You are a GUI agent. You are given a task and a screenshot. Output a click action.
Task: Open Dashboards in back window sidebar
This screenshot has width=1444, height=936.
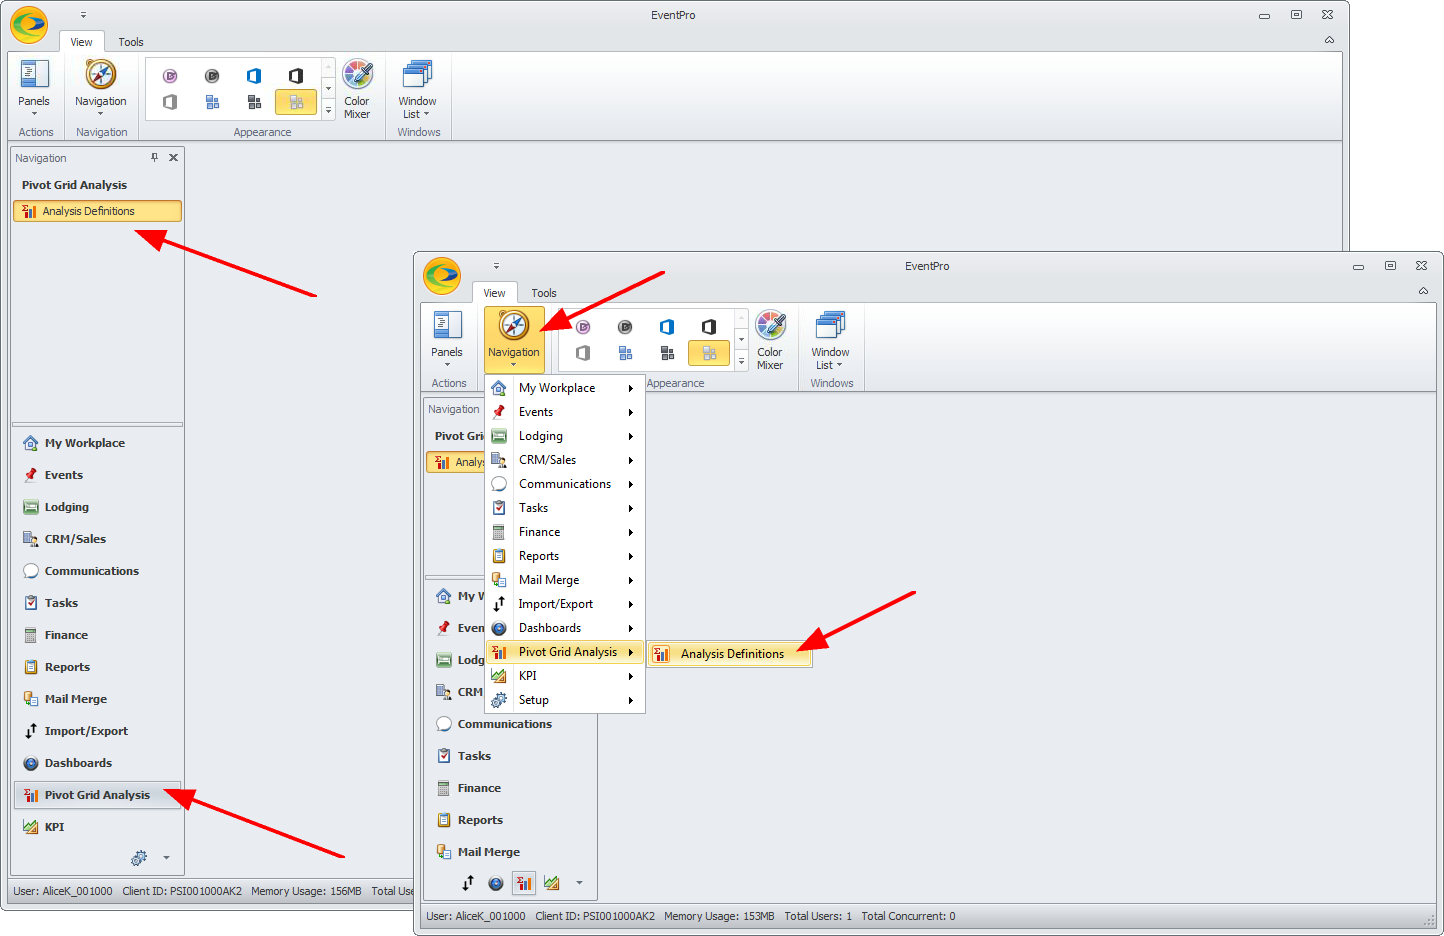(97, 763)
